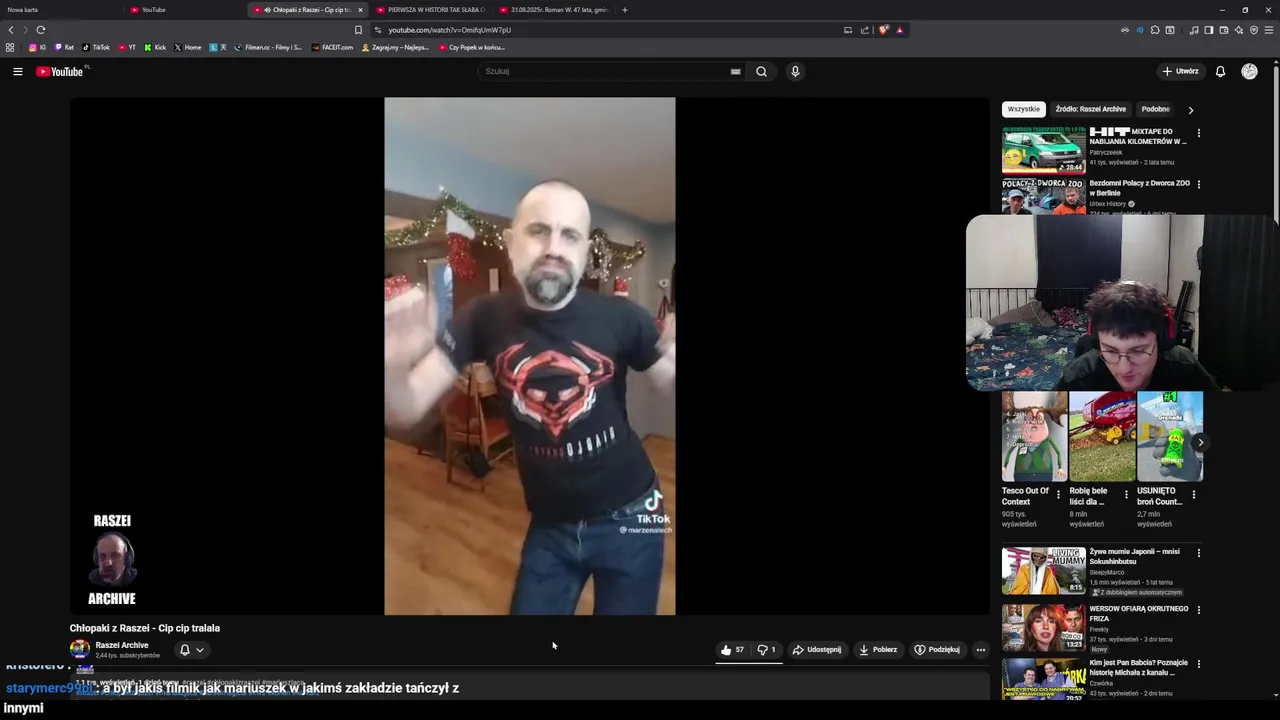
Task: Go to the YouTube home logo
Action: 62,71
